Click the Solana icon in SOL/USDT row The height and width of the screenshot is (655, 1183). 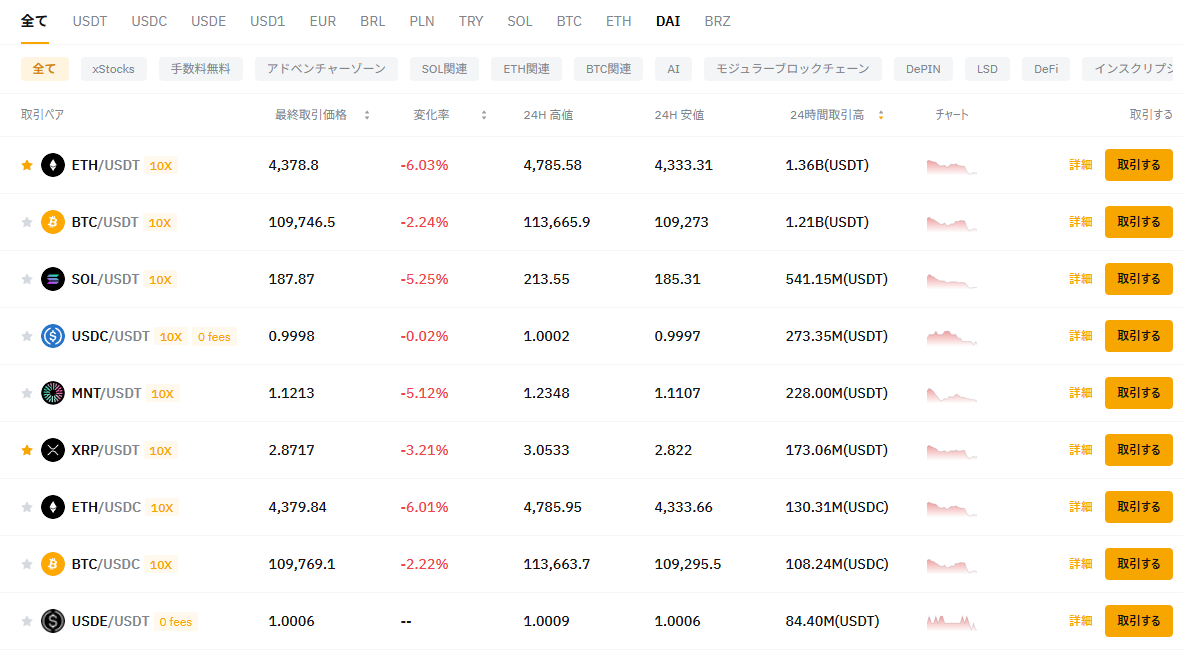[x=53, y=279]
